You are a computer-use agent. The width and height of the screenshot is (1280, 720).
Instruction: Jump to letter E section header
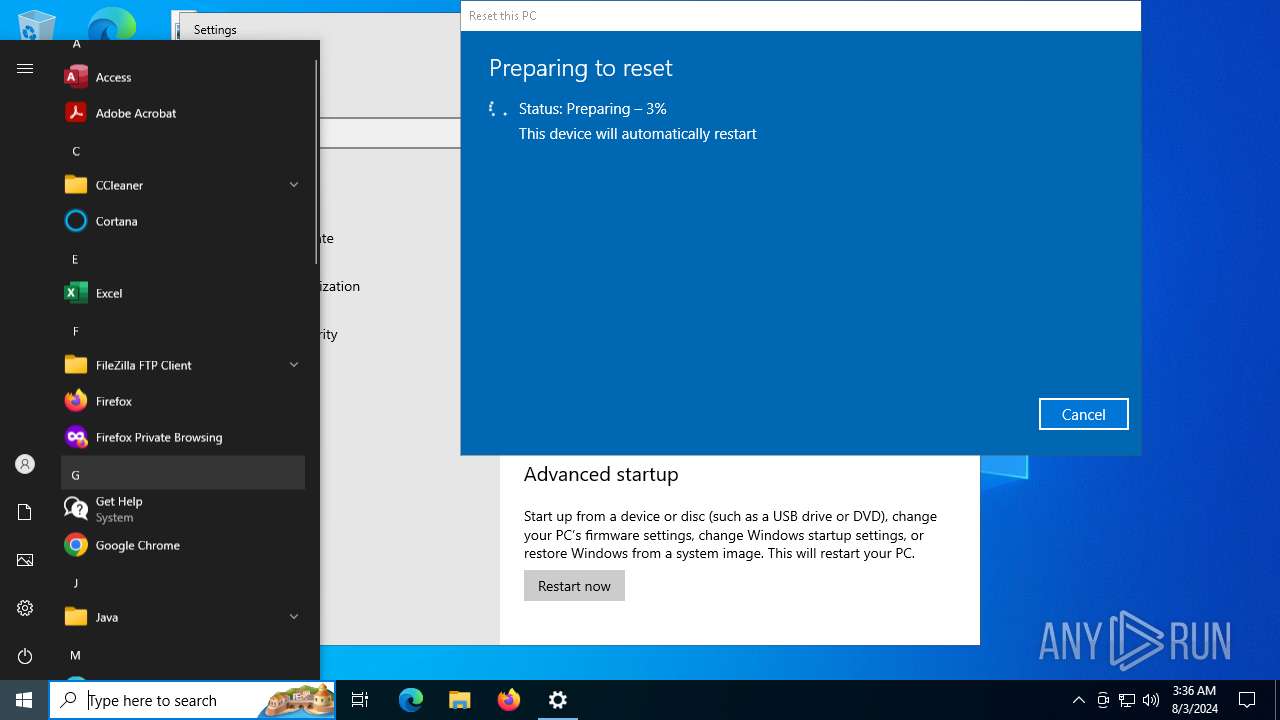click(183, 259)
